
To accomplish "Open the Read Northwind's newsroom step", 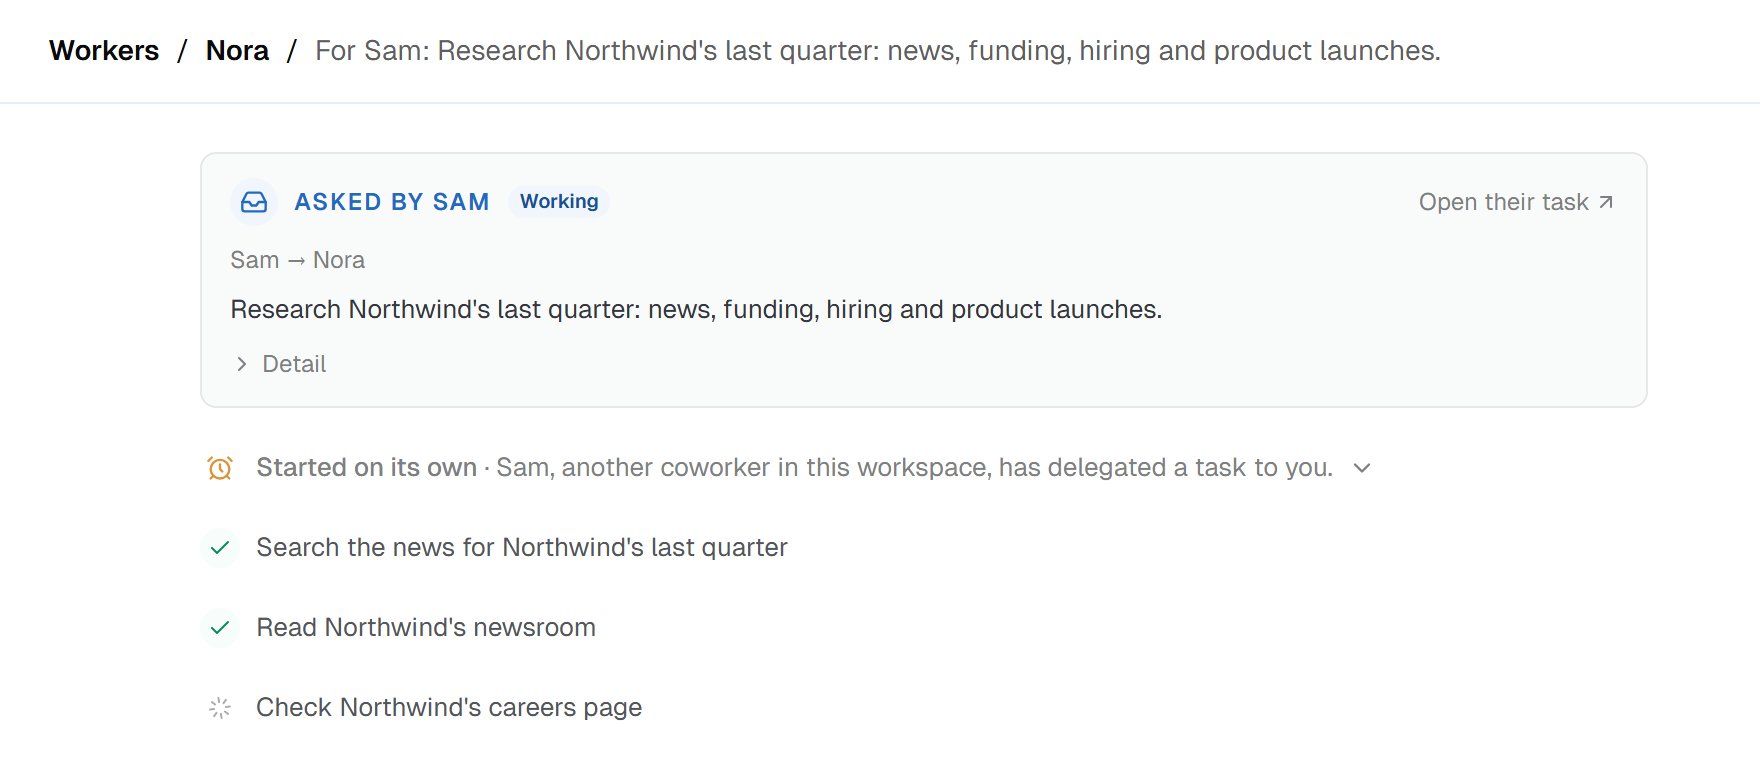I will tap(426, 628).
